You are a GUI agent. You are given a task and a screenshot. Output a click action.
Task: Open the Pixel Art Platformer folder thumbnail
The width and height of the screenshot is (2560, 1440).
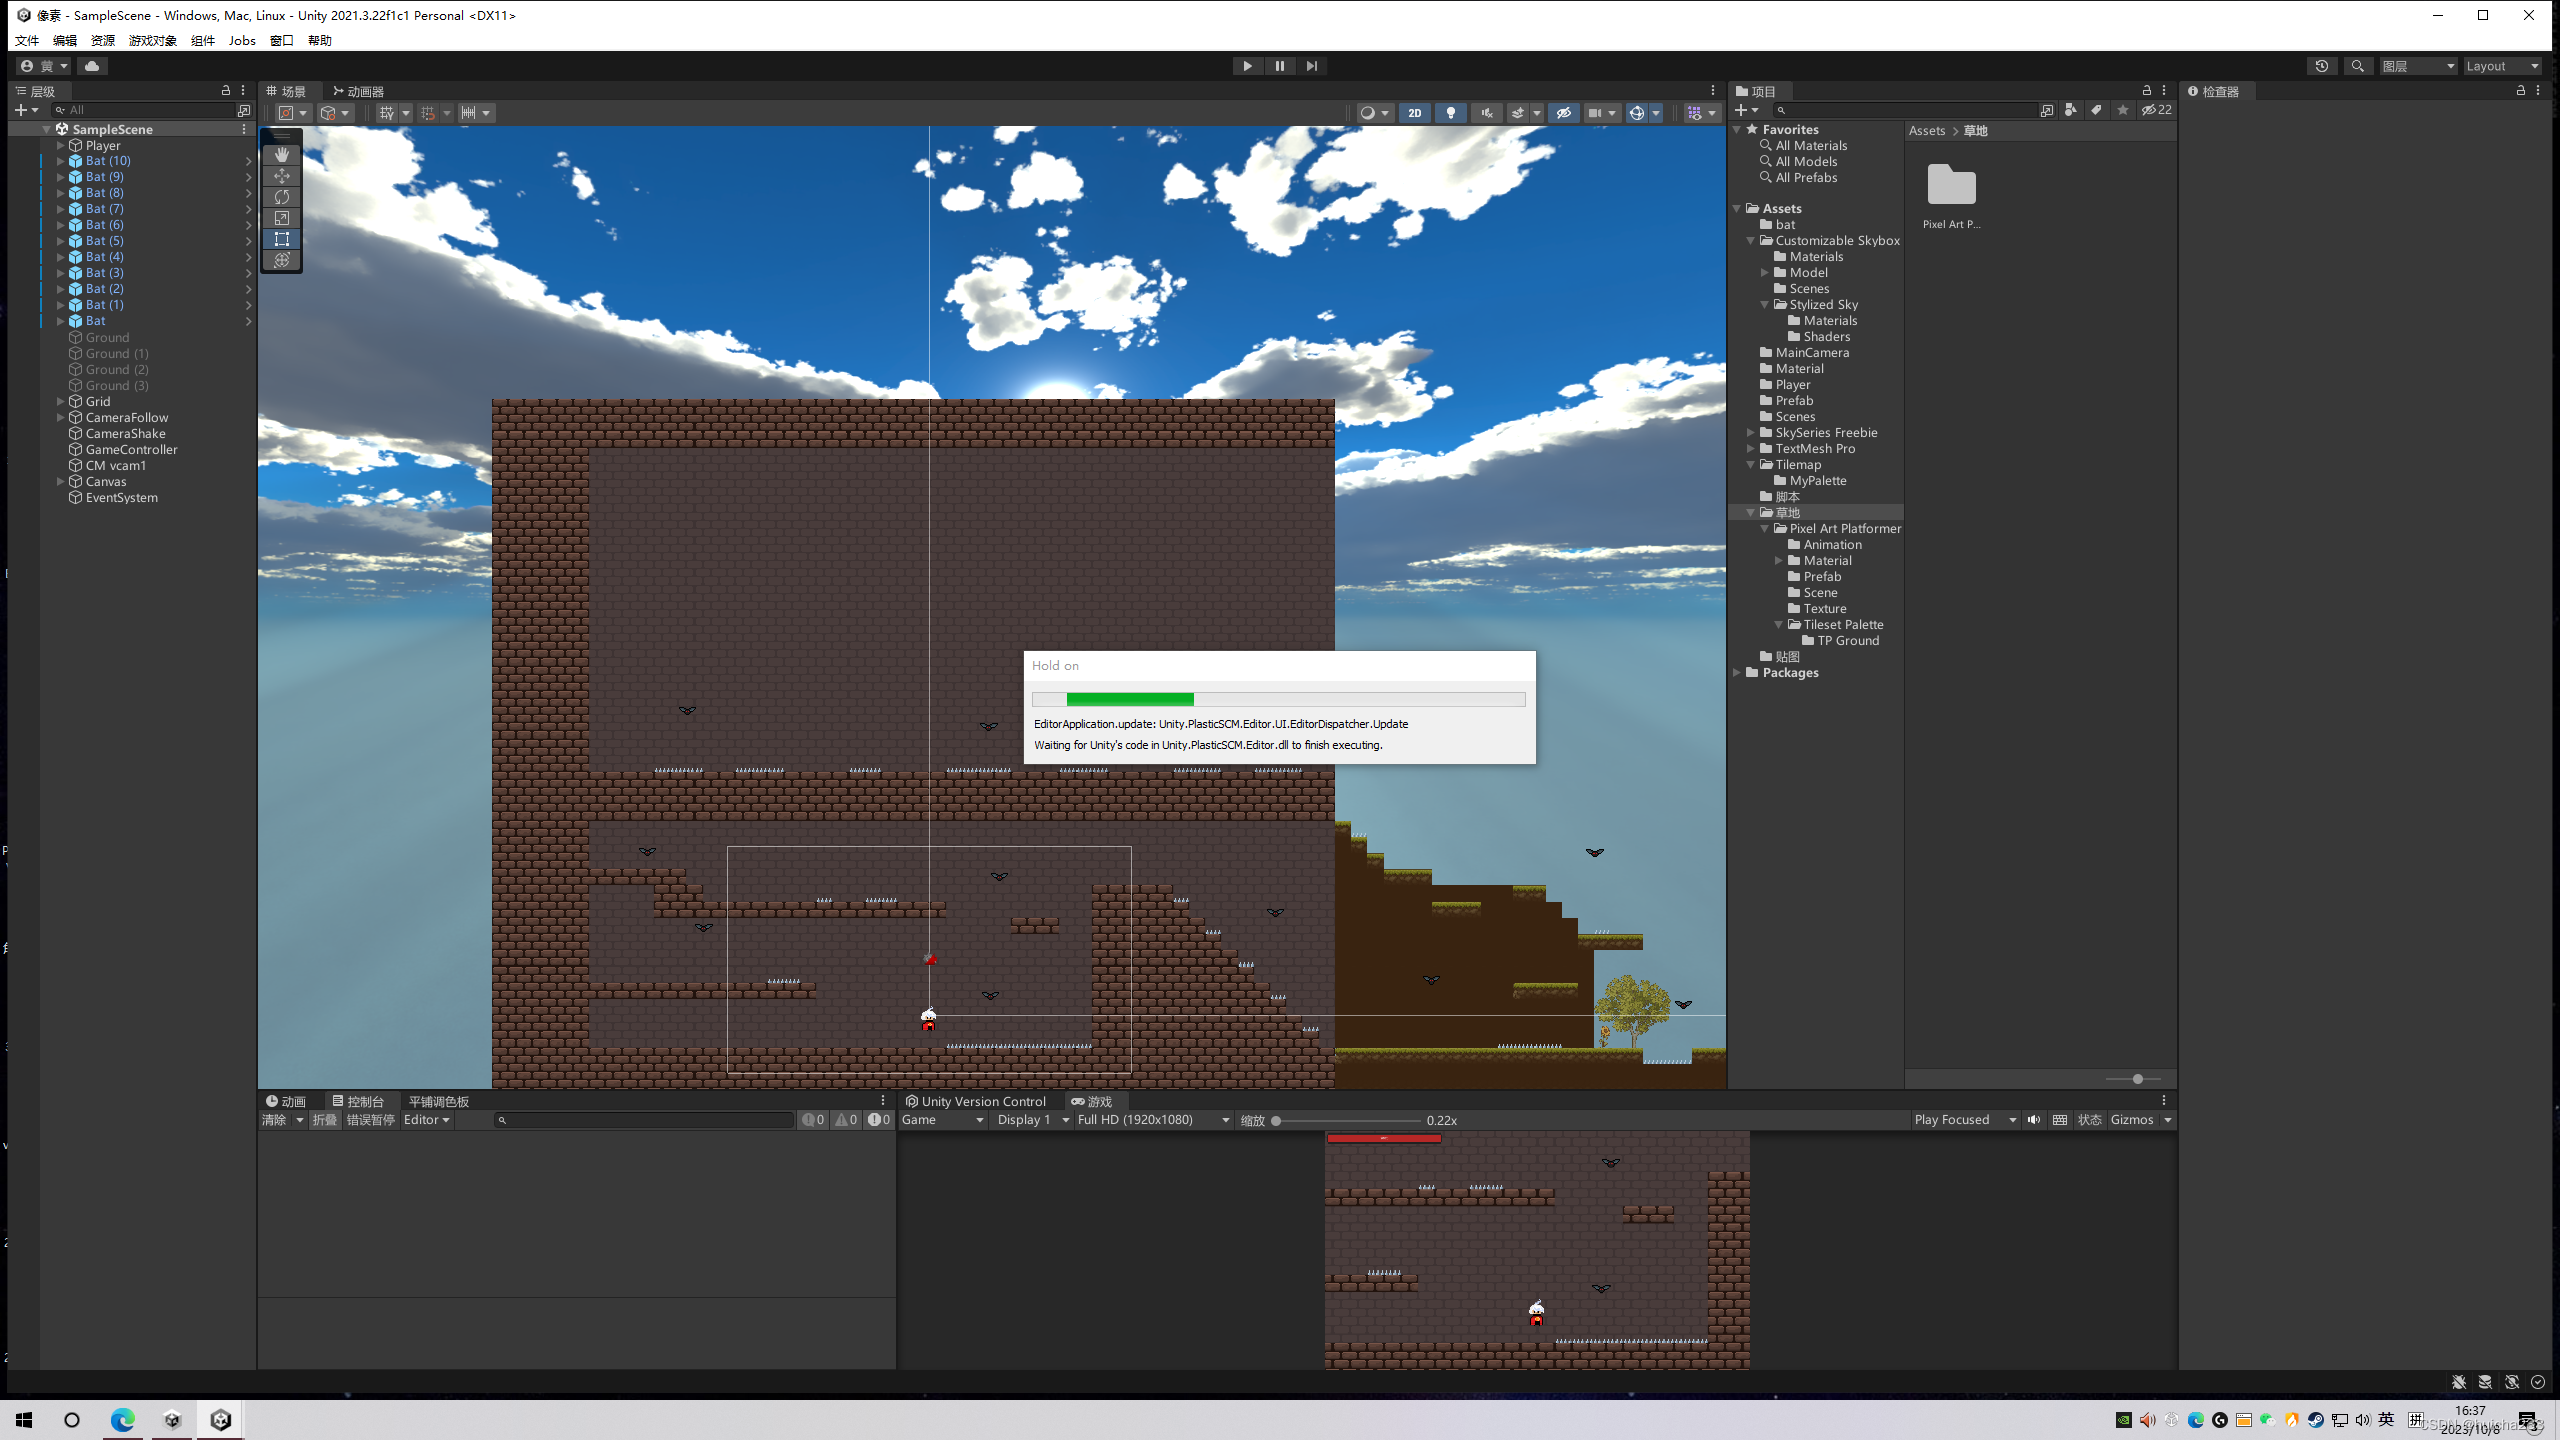click(1951, 186)
